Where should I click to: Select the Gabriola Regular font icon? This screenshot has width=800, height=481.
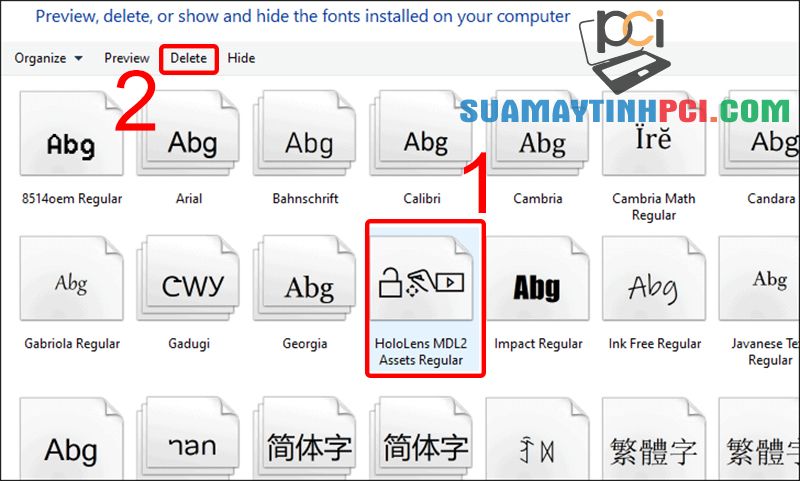(x=71, y=279)
